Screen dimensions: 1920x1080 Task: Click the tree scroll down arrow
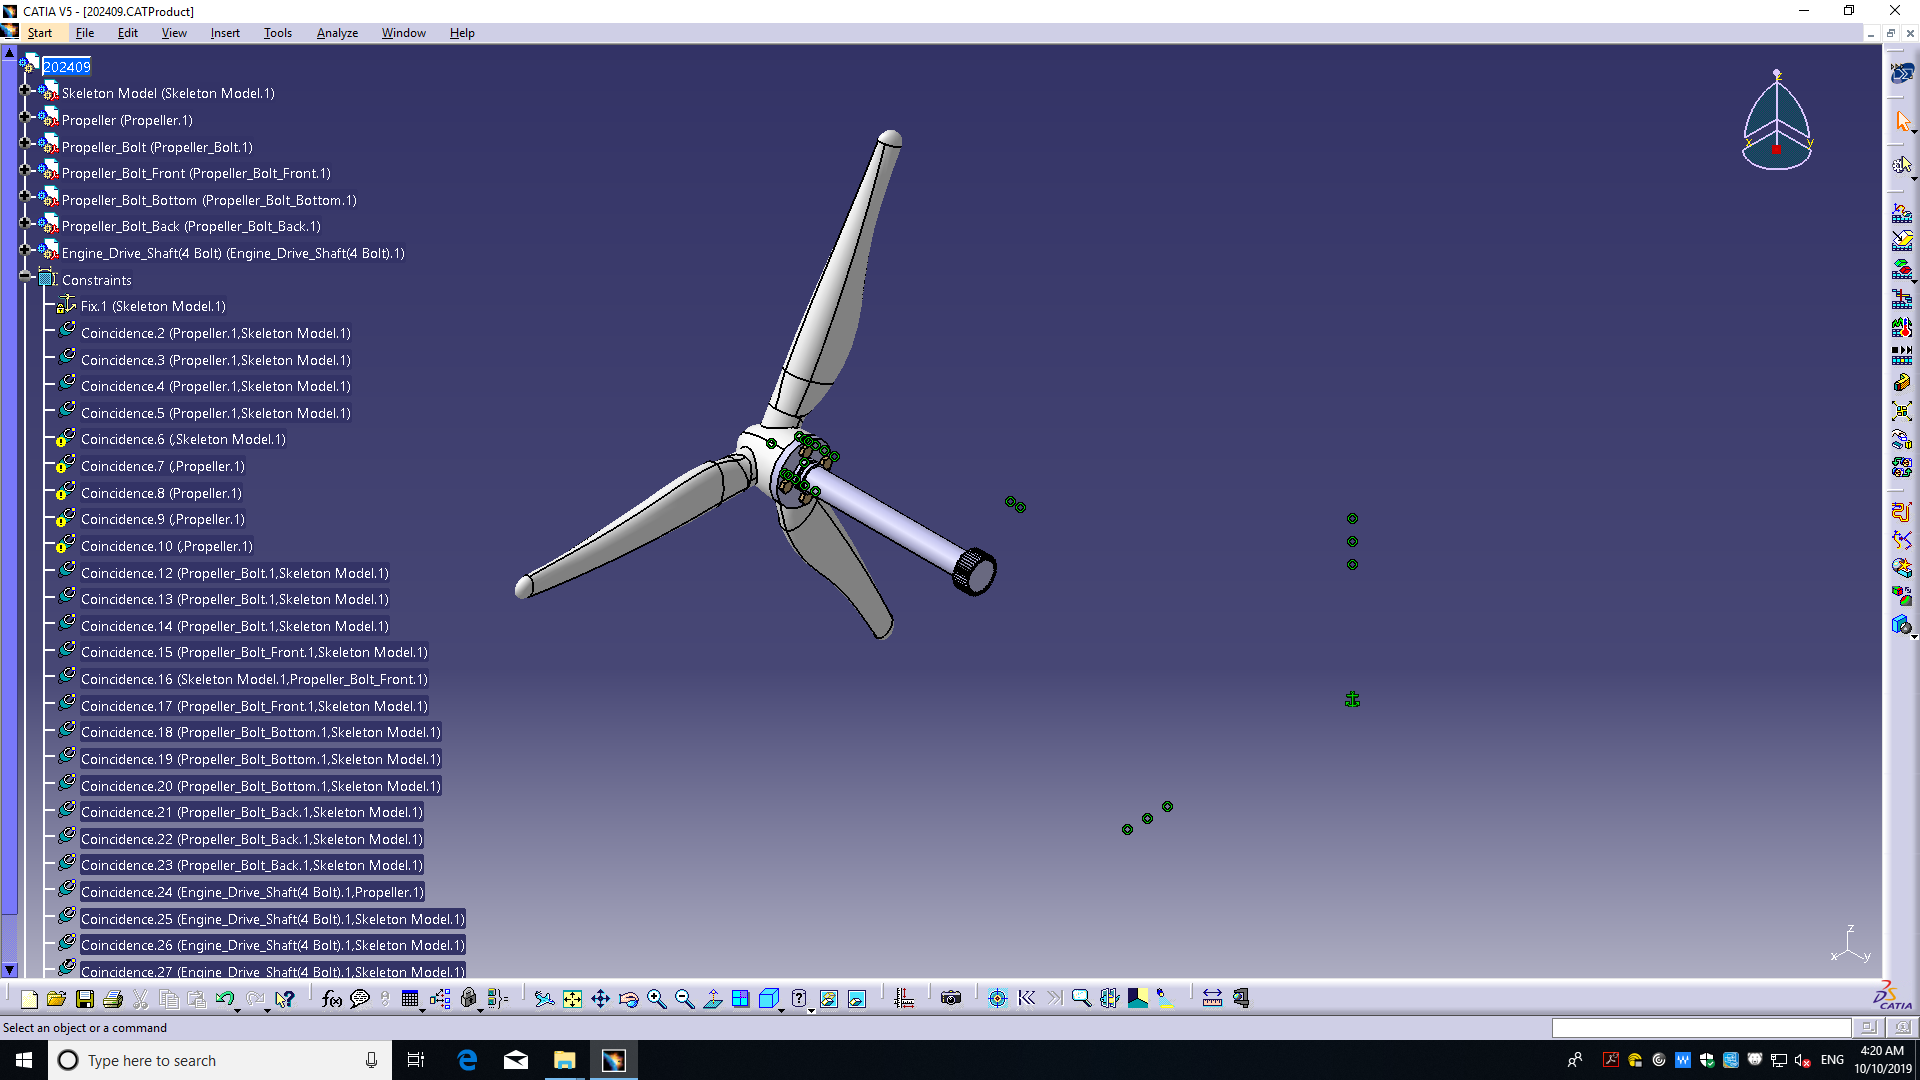click(10, 969)
